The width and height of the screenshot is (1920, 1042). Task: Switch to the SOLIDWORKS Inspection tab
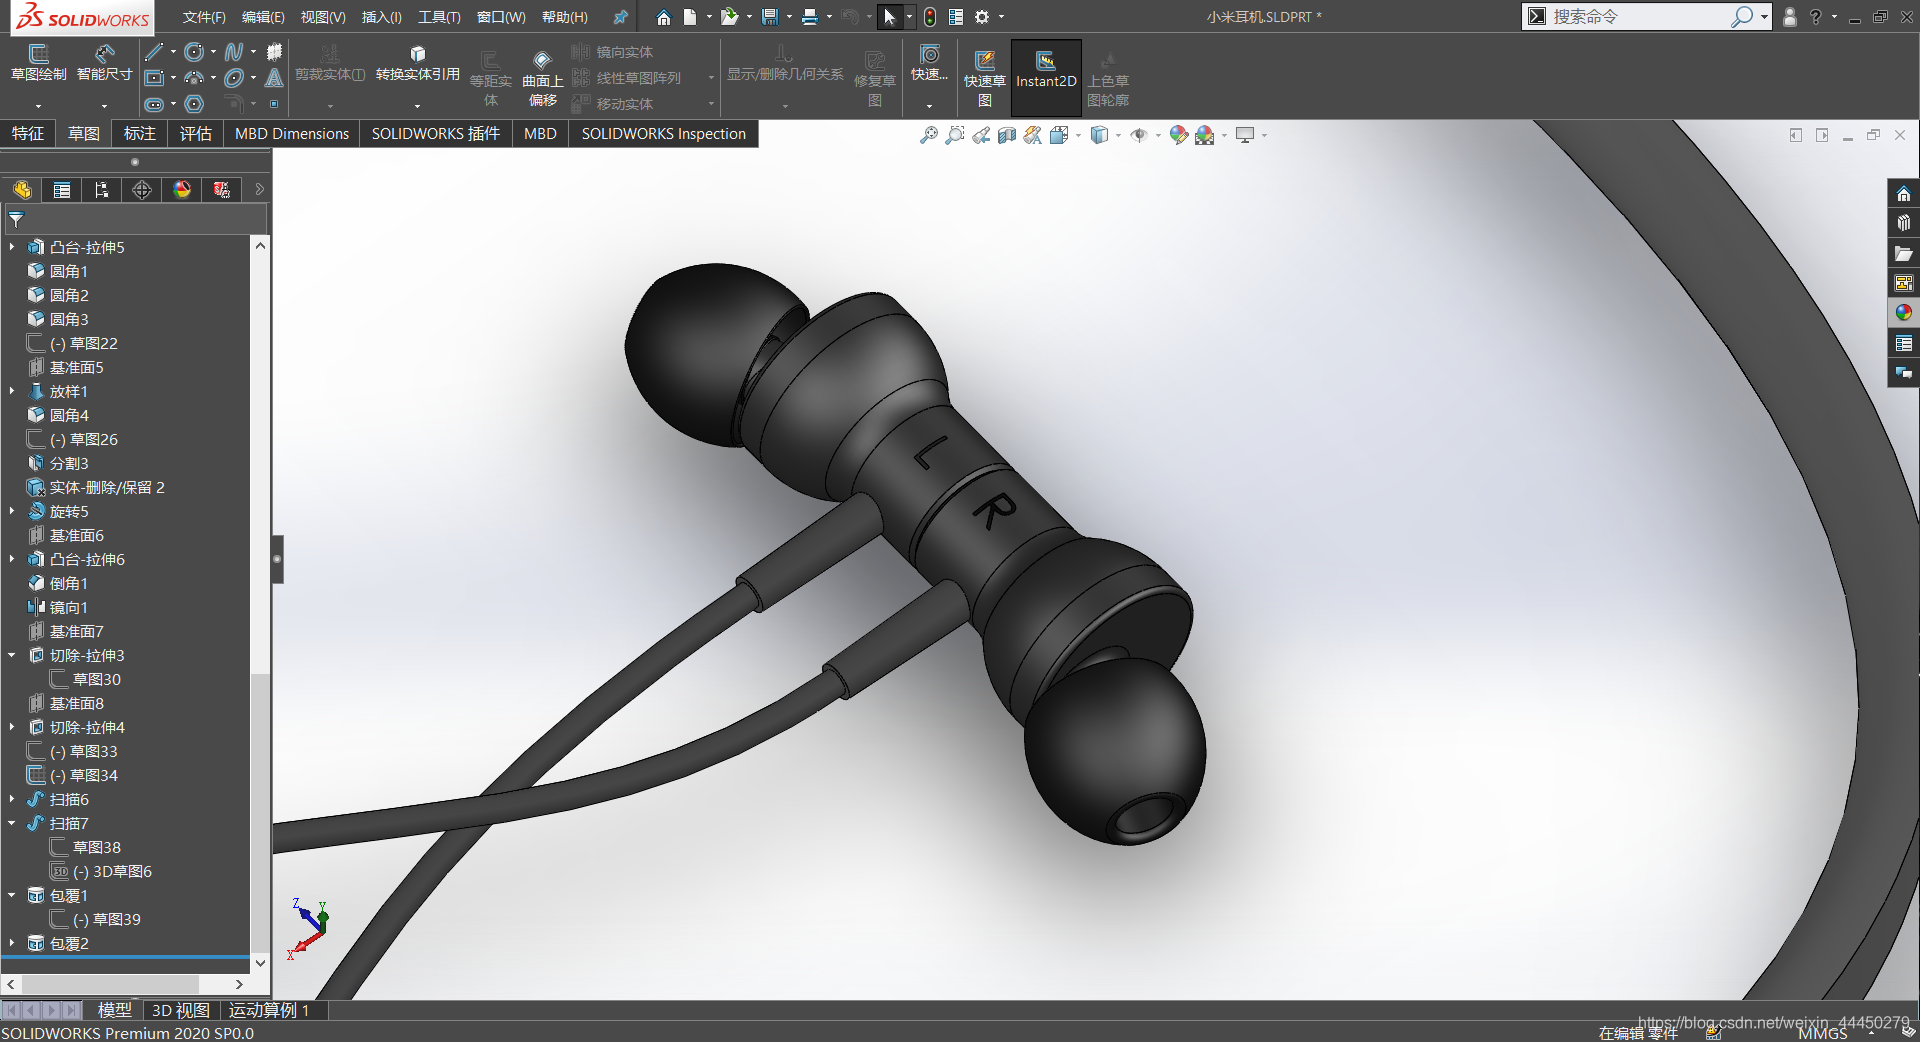[664, 134]
